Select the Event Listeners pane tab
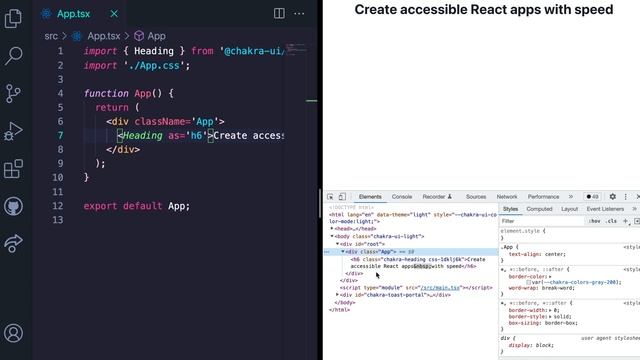 point(605,209)
